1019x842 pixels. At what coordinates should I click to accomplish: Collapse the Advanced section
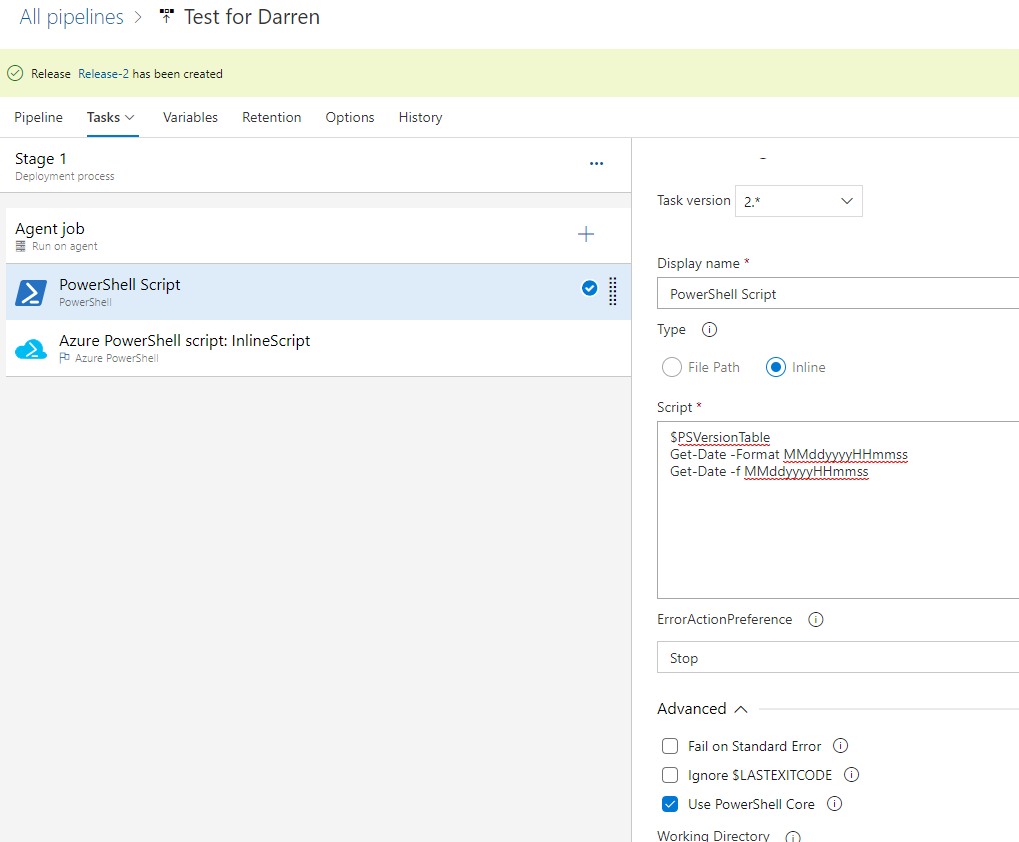740,708
